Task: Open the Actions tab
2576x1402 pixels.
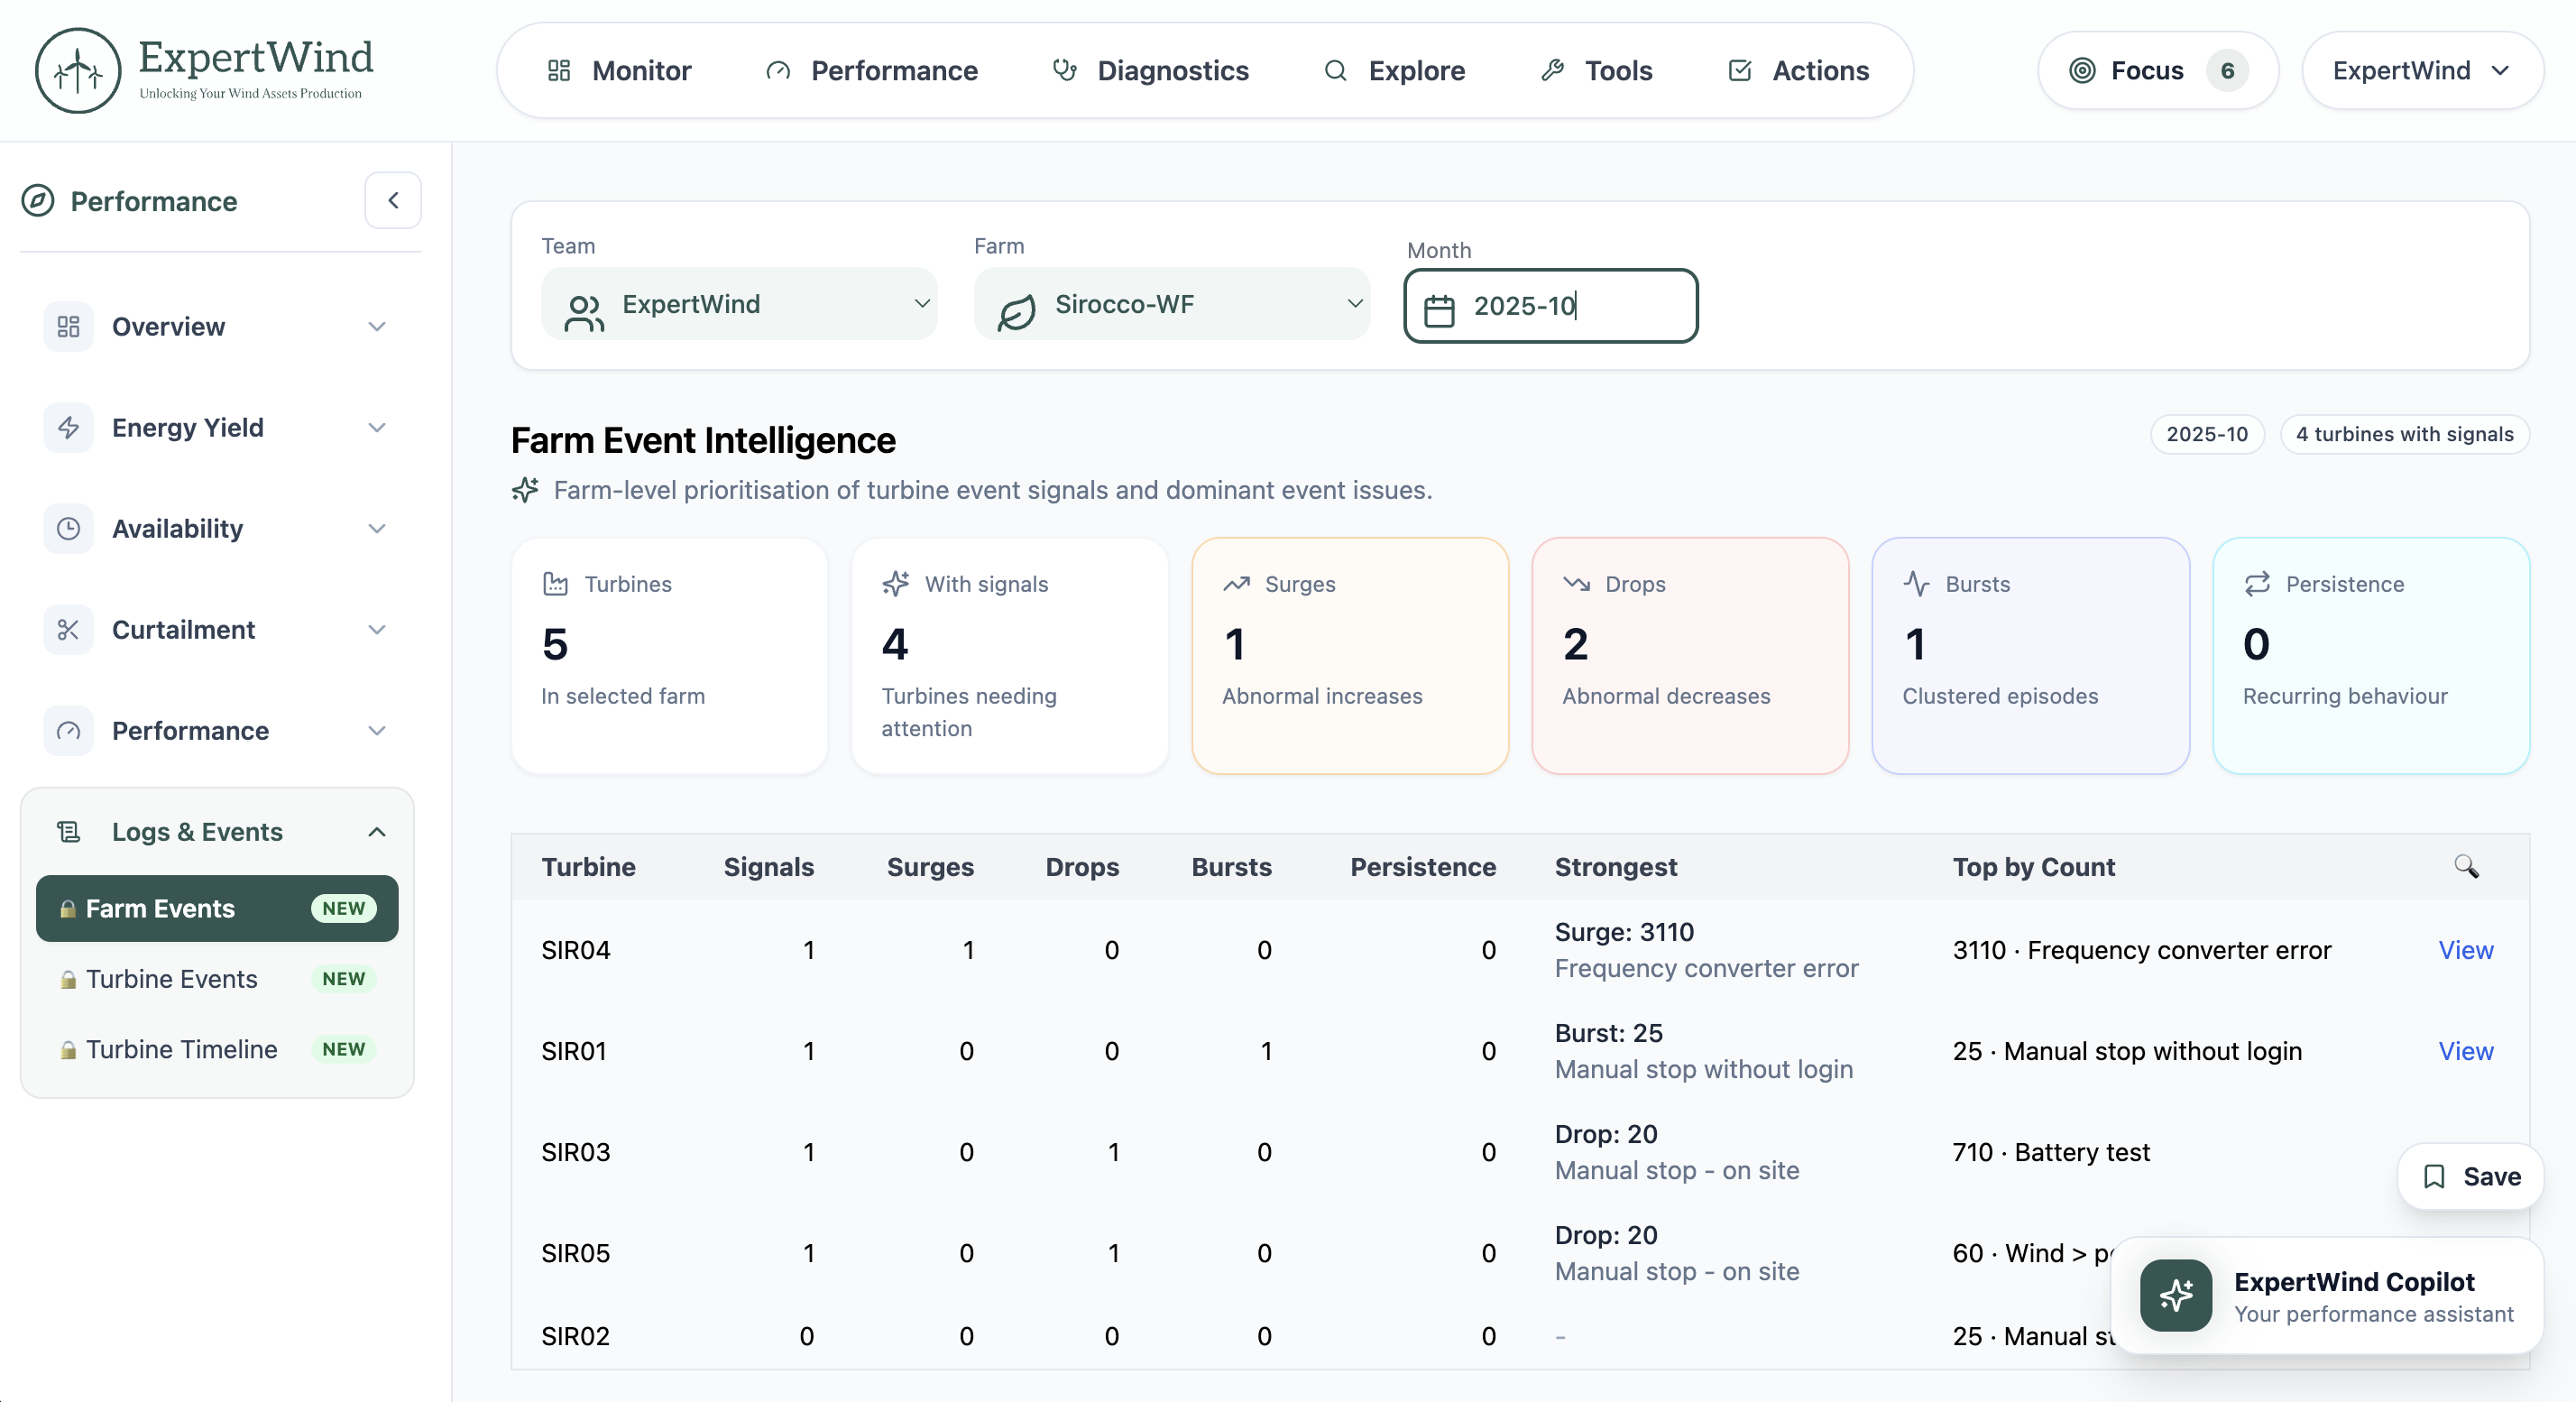Action: [x=1799, y=70]
